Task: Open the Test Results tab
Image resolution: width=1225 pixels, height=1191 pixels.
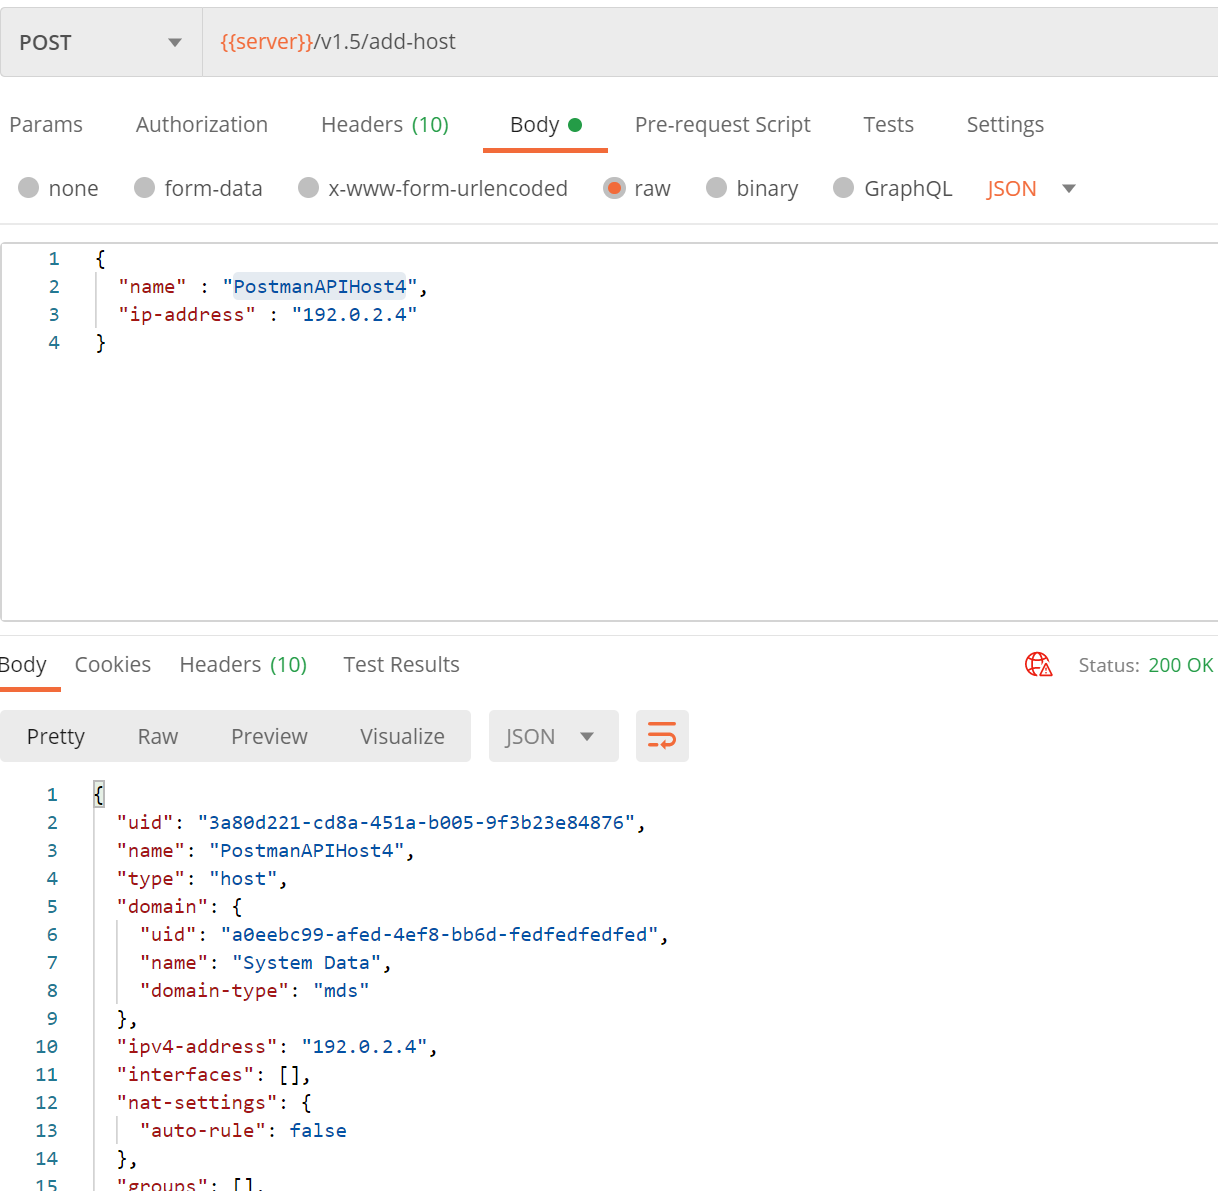Action: click(x=401, y=665)
